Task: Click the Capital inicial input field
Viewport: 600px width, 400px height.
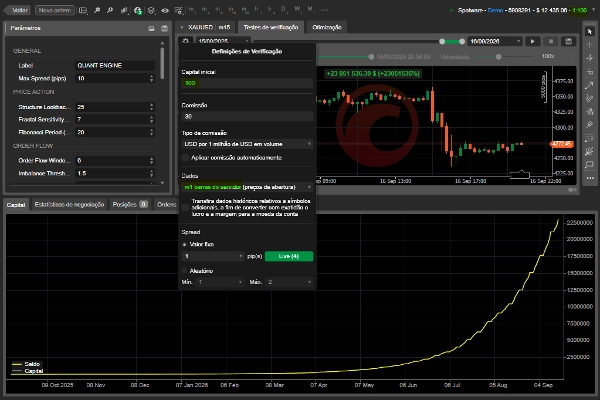Action: click(x=247, y=83)
